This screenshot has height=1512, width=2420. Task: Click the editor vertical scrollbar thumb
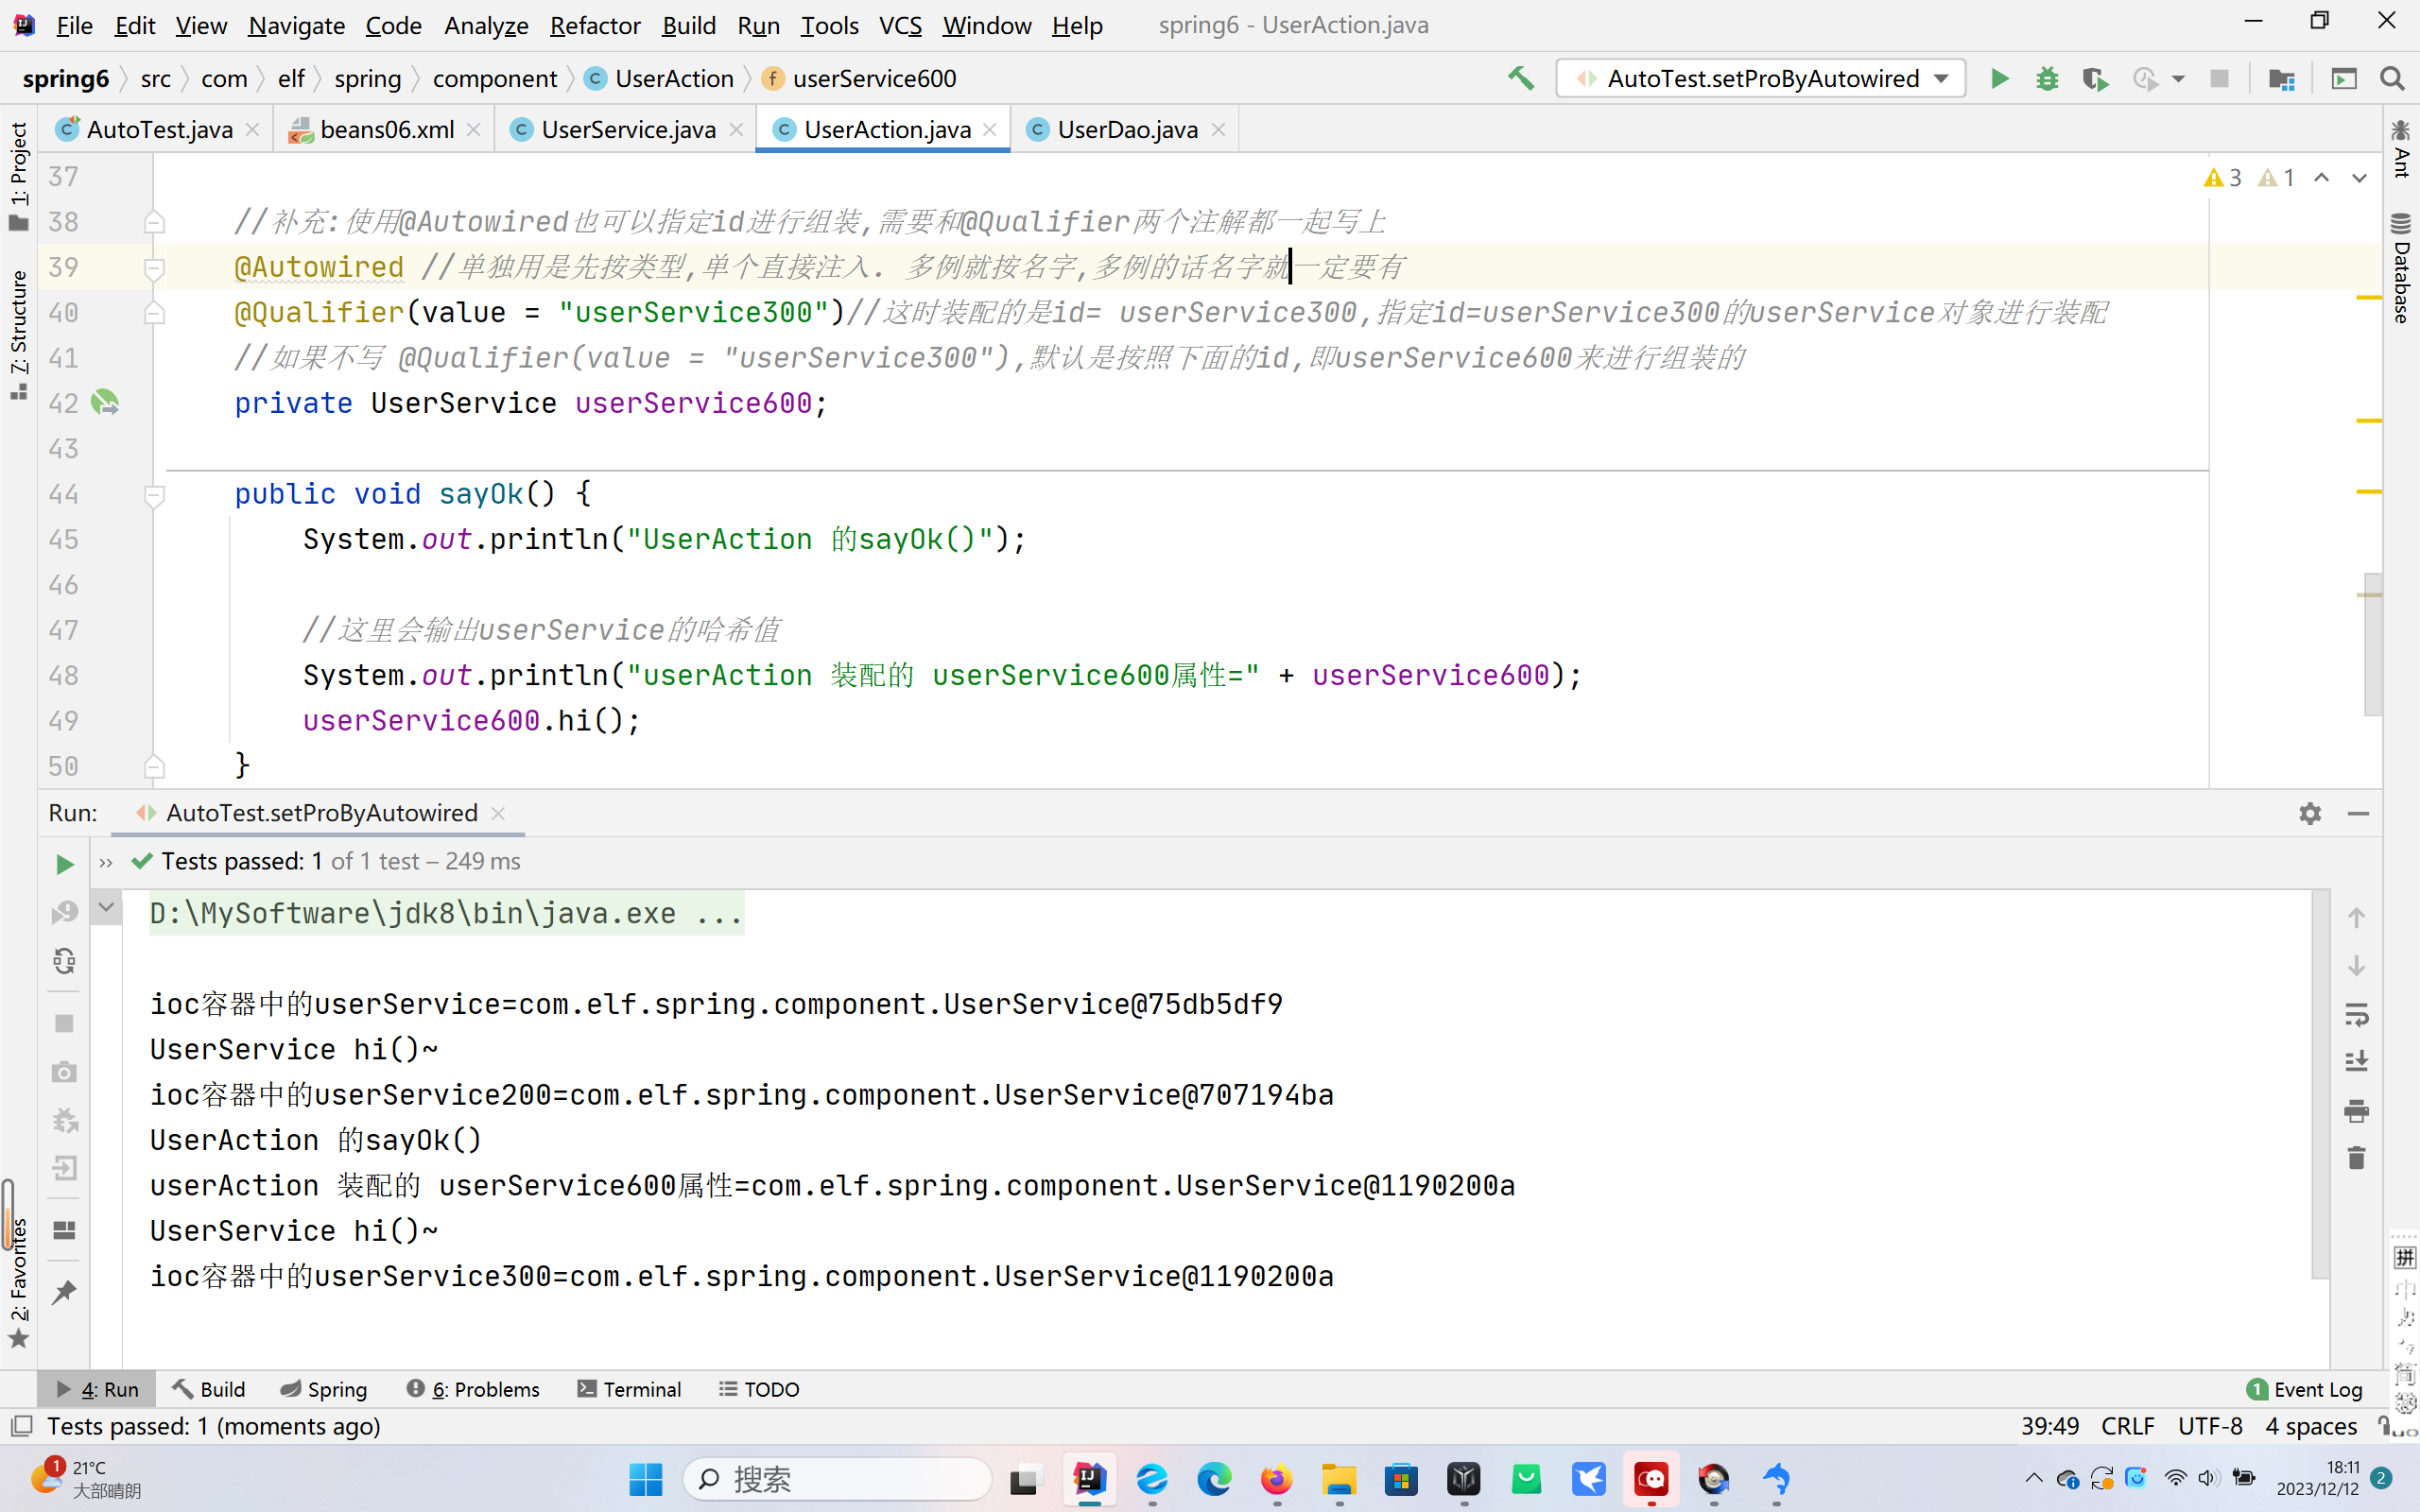pyautogui.click(x=2372, y=644)
